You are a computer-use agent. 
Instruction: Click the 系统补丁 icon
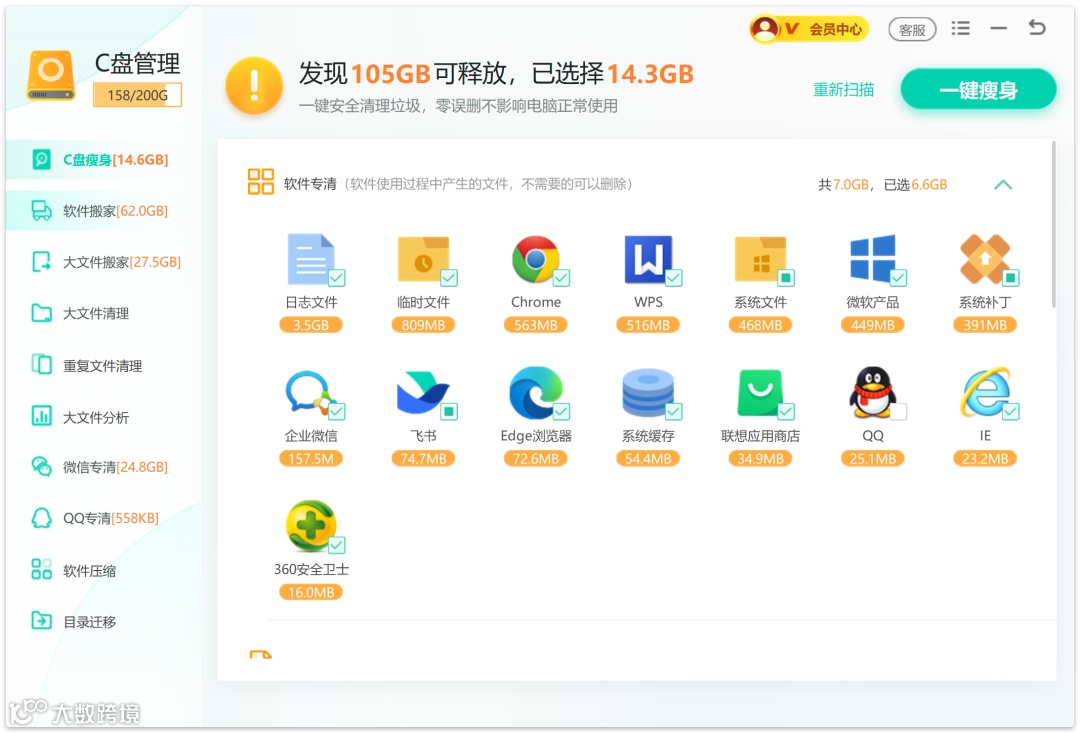click(985, 259)
